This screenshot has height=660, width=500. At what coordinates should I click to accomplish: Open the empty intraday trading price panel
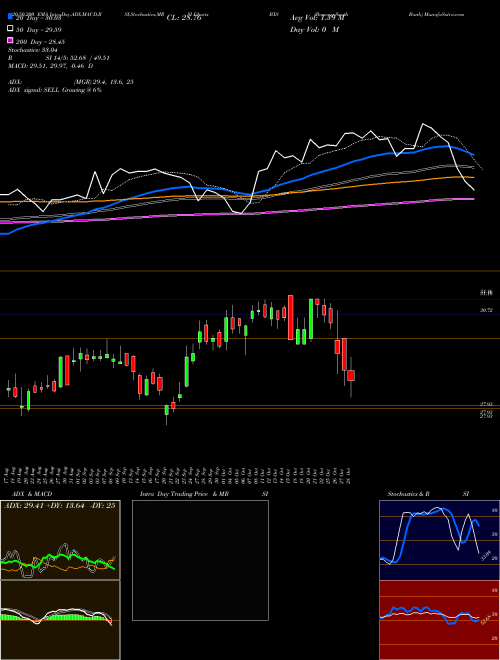200,561
